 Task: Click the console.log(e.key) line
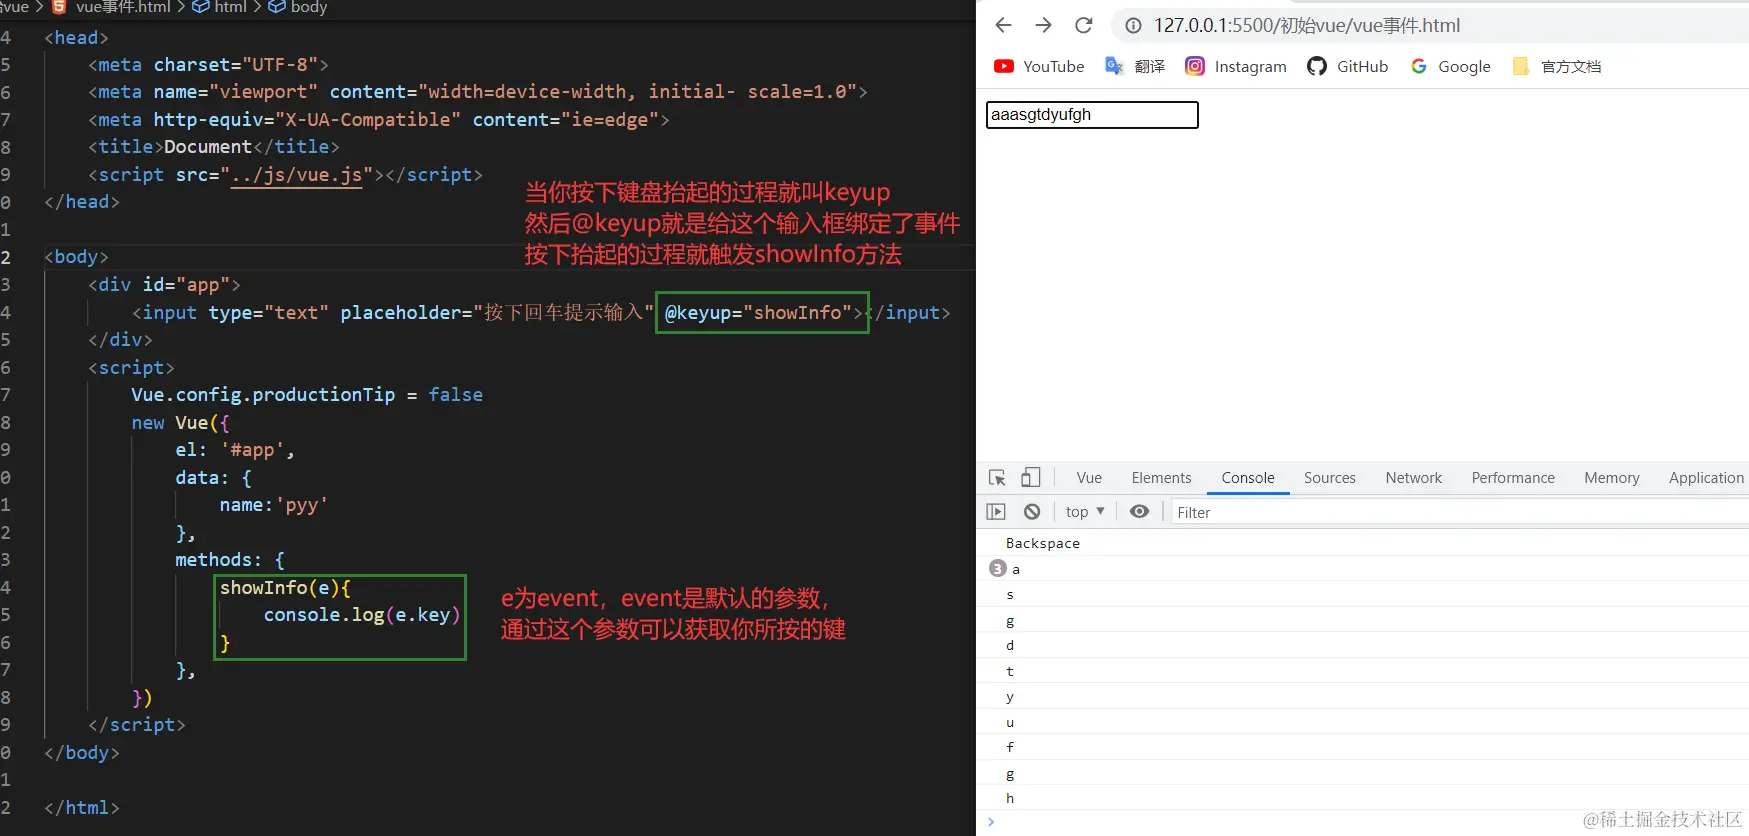tap(362, 615)
